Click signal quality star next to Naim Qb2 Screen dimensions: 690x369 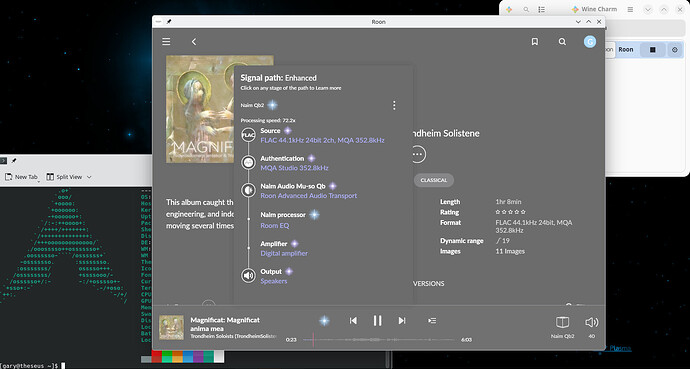point(272,105)
